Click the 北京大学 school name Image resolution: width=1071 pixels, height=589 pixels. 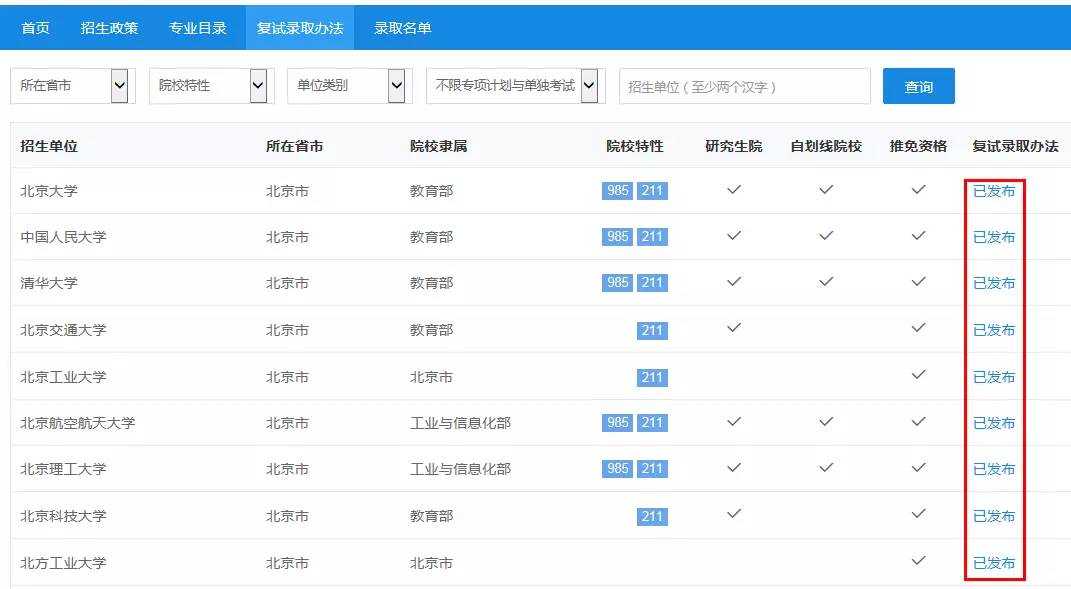tap(49, 191)
